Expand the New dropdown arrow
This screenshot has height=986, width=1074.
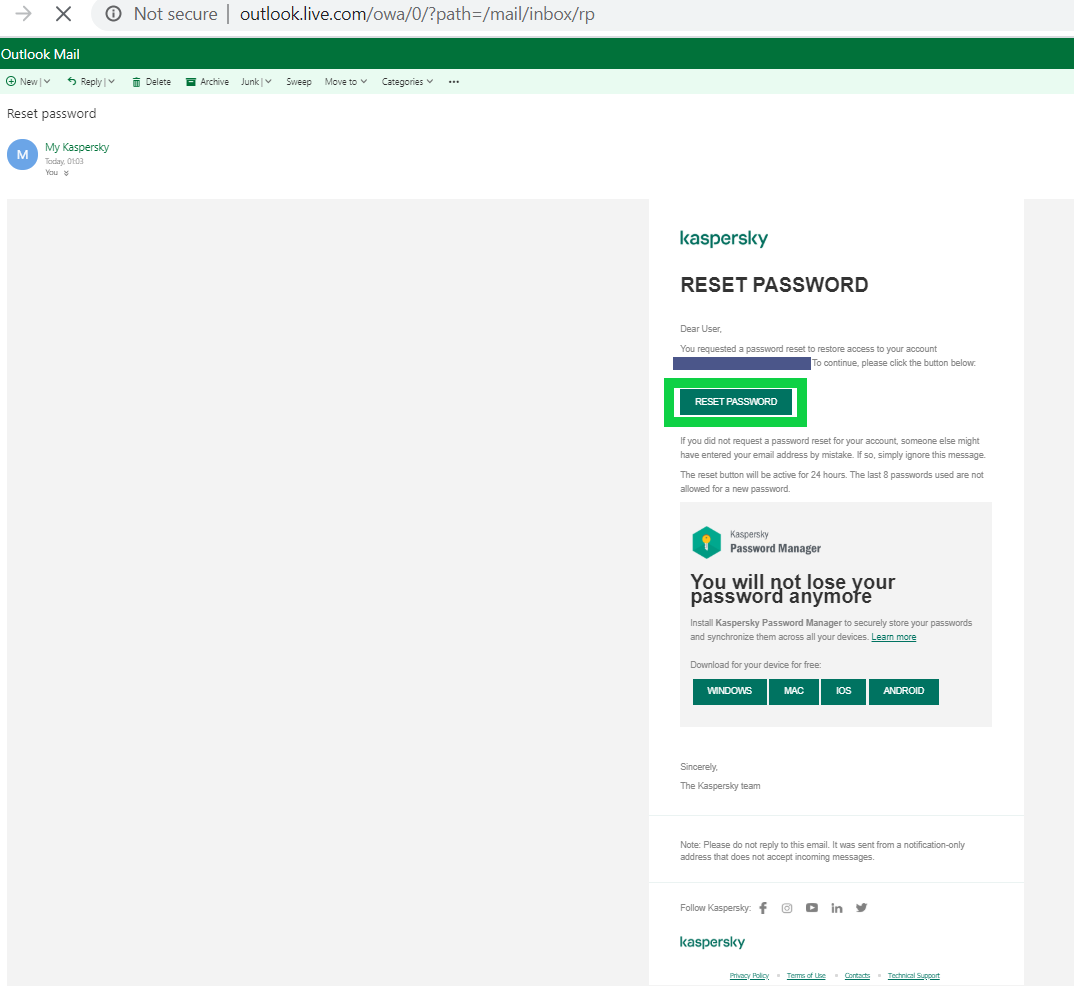(x=47, y=81)
